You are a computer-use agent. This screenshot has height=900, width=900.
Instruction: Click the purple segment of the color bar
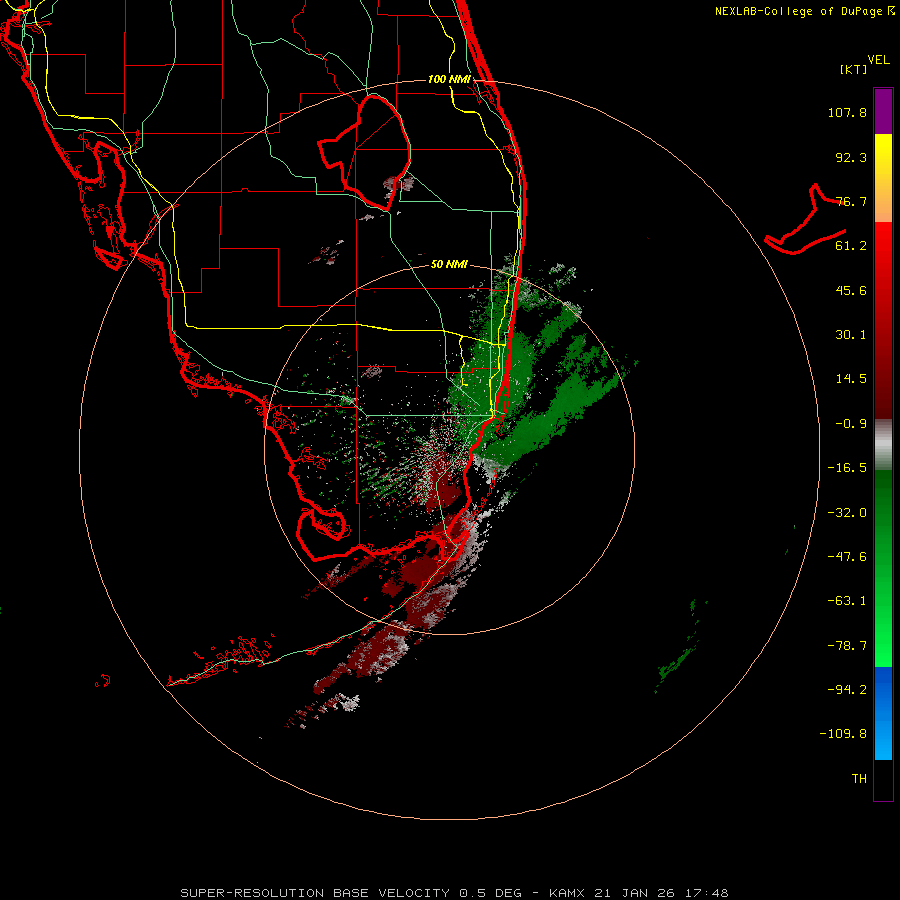pos(883,111)
